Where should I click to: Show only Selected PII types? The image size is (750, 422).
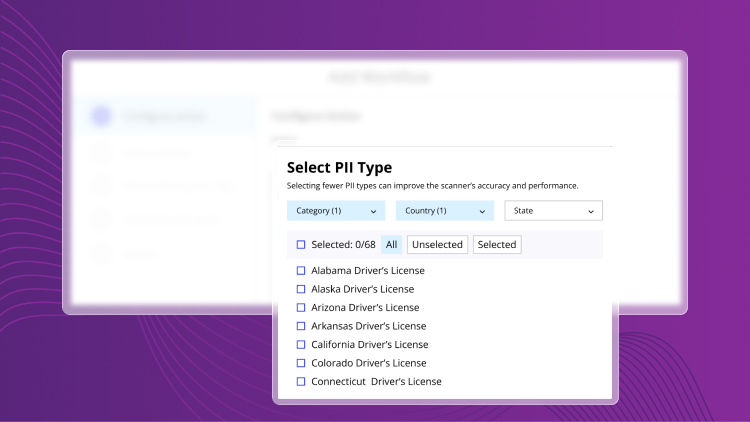point(497,245)
